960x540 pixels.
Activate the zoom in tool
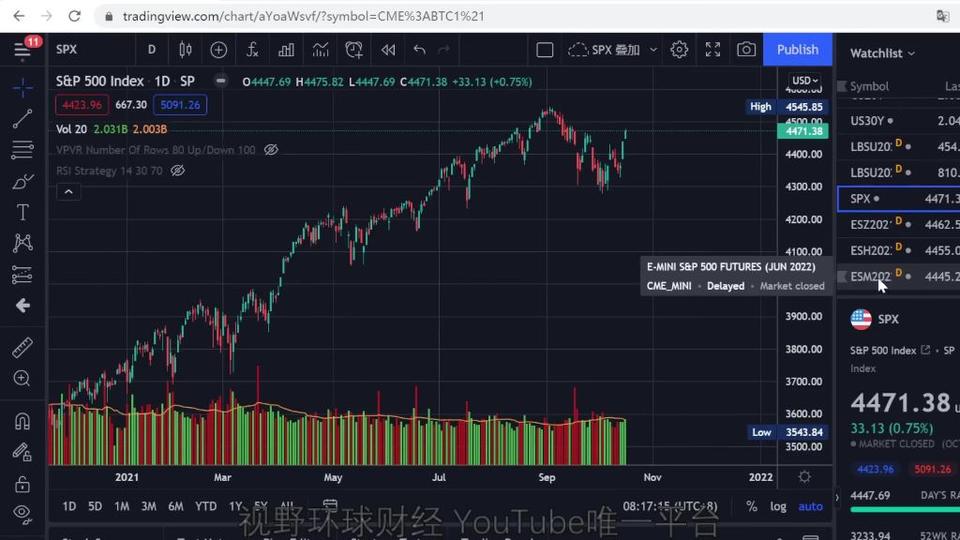[22, 378]
